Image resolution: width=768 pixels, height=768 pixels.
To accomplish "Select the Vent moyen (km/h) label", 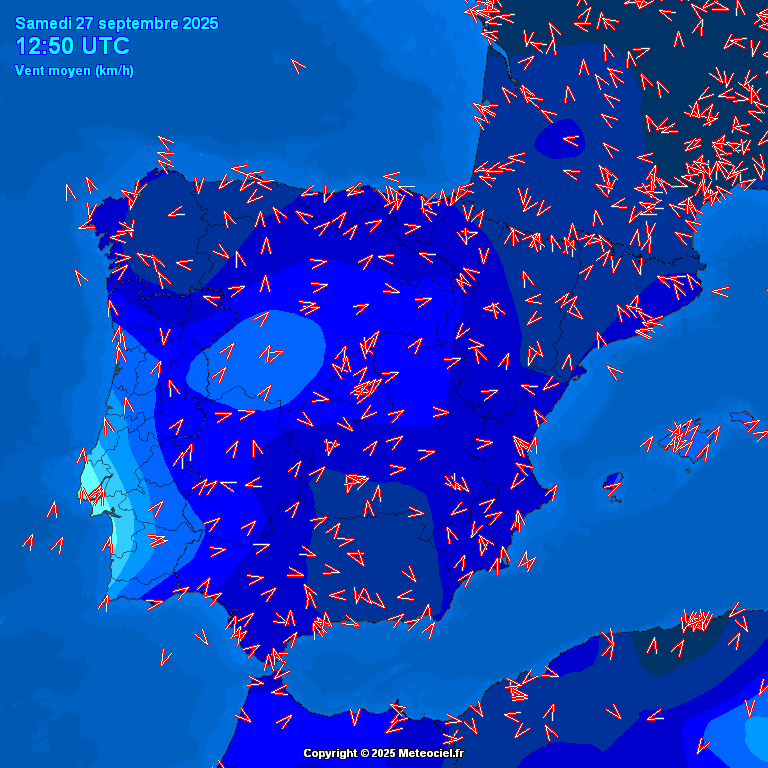I will point(75,70).
